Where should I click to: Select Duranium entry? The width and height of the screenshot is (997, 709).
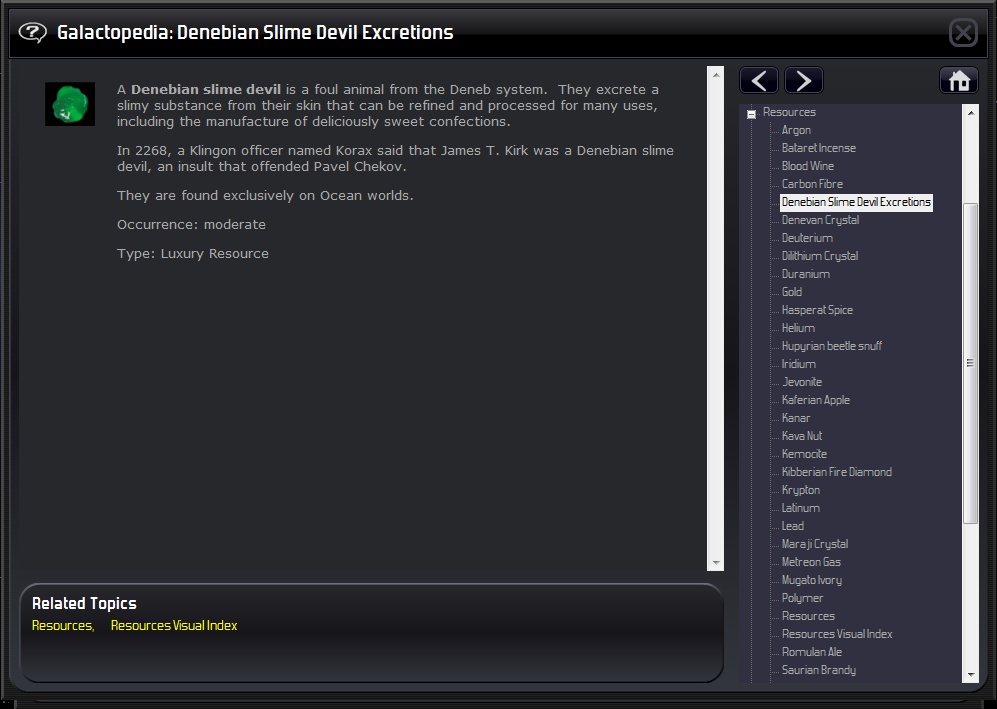[806, 274]
